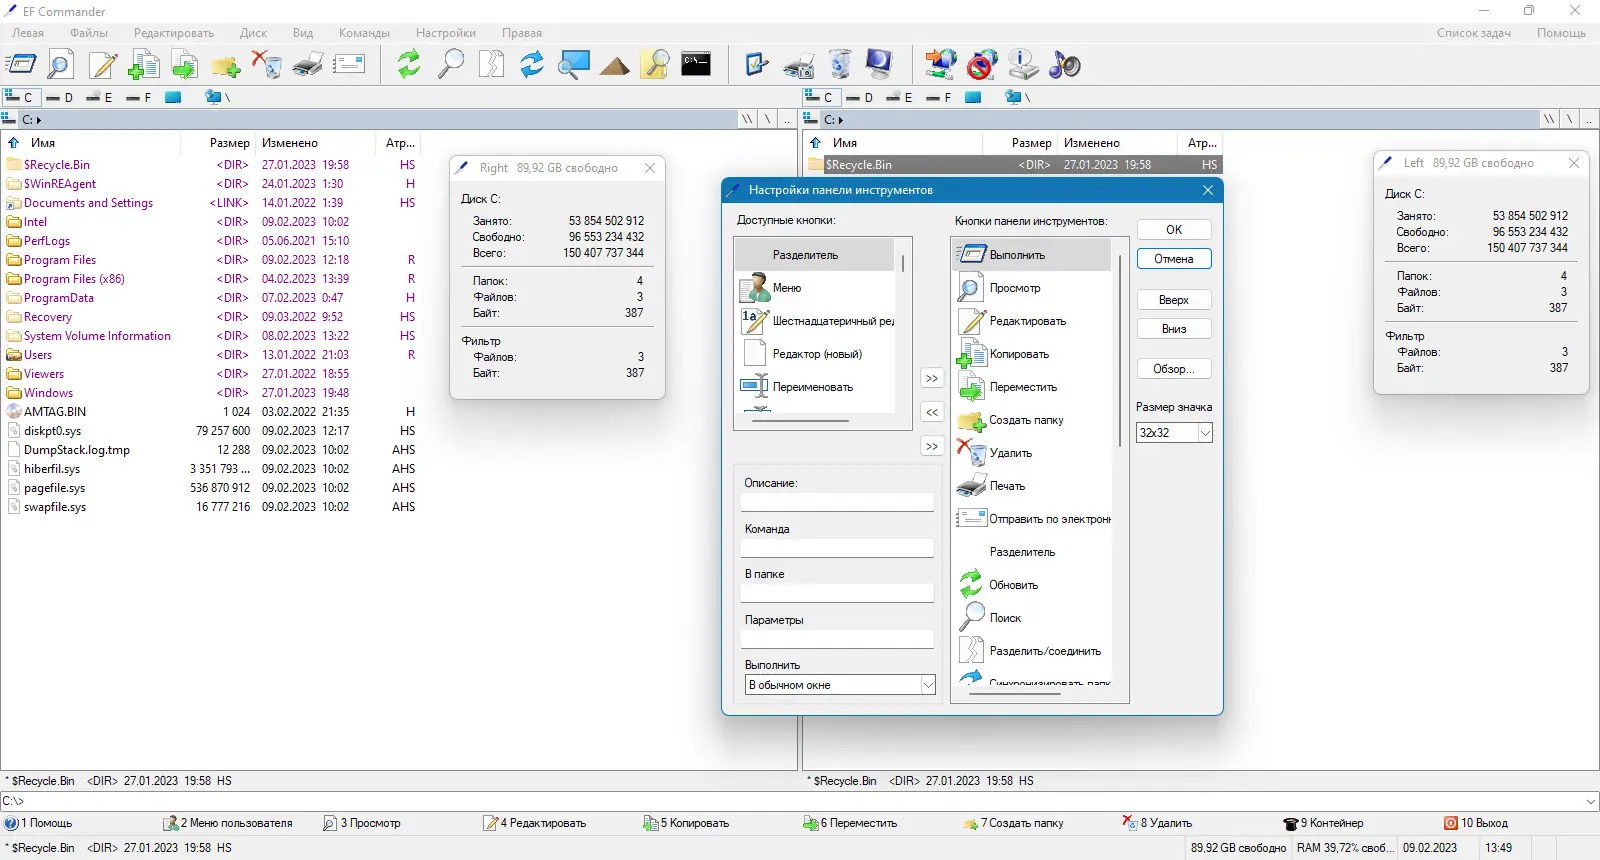
Task: Expand the command line history dropdown arrow
Action: pos(1591,801)
